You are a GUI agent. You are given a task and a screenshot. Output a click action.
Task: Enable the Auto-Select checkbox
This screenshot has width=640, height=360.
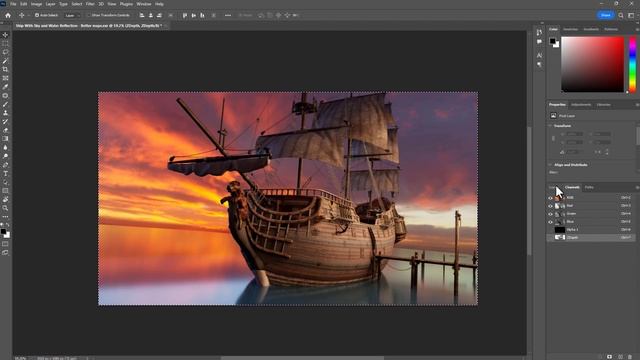click(37, 16)
